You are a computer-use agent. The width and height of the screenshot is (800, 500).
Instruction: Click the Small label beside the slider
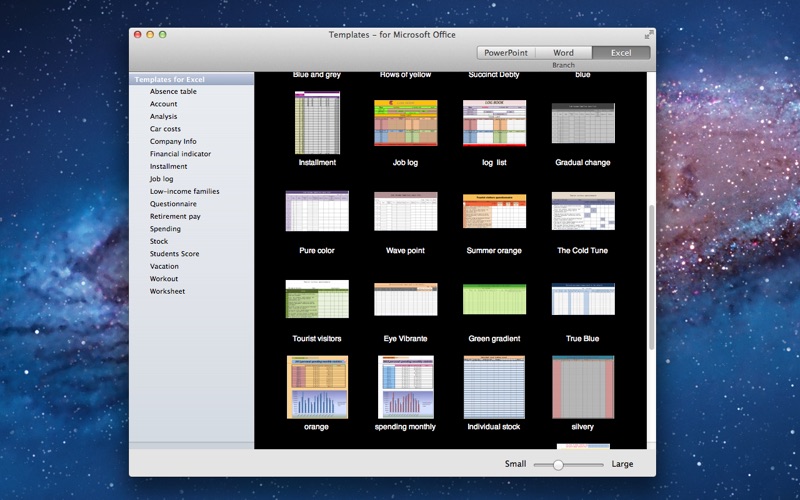coord(515,464)
